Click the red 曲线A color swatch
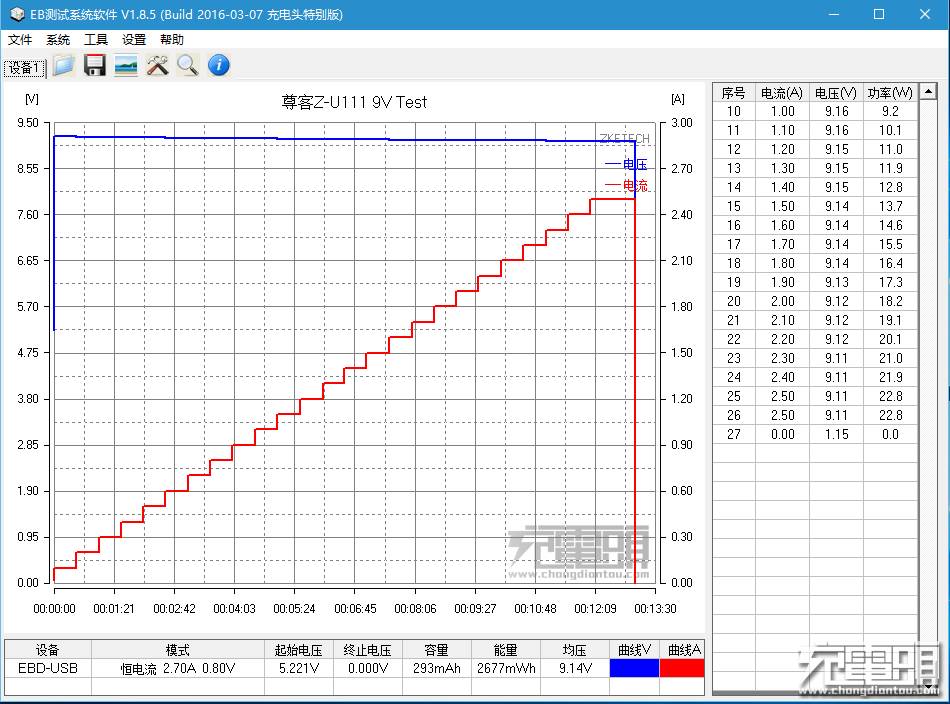950x704 pixels. pos(682,668)
